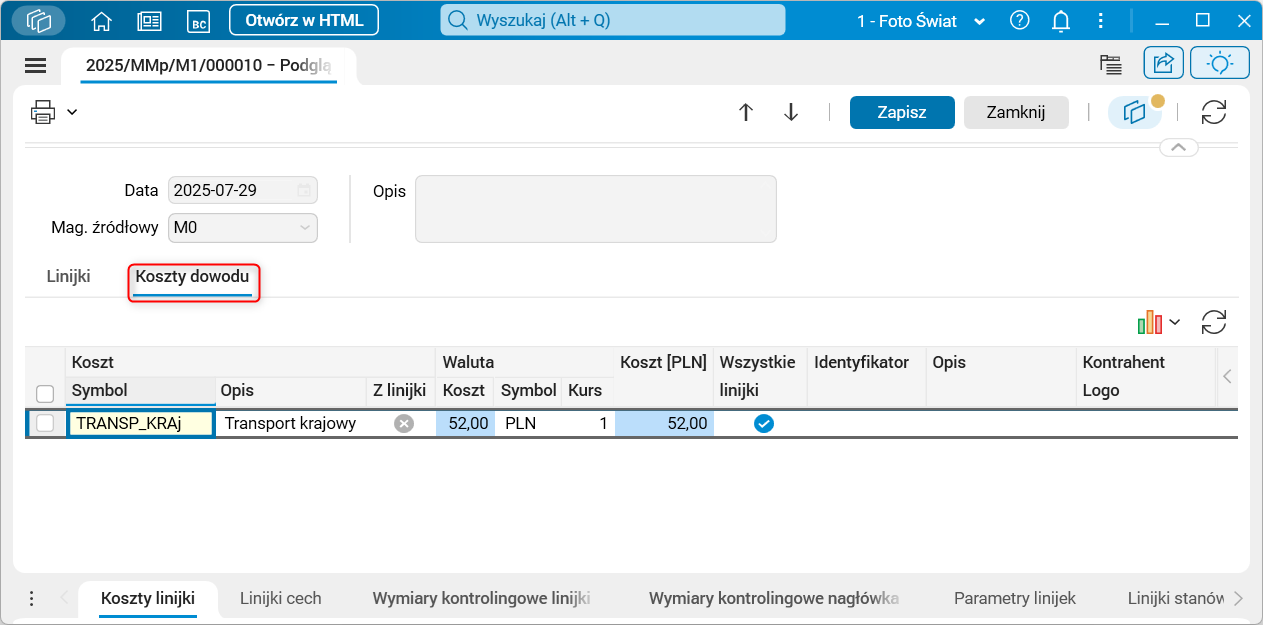1263x625 pixels.
Task: Open the help question mark icon
Action: tap(1020, 20)
